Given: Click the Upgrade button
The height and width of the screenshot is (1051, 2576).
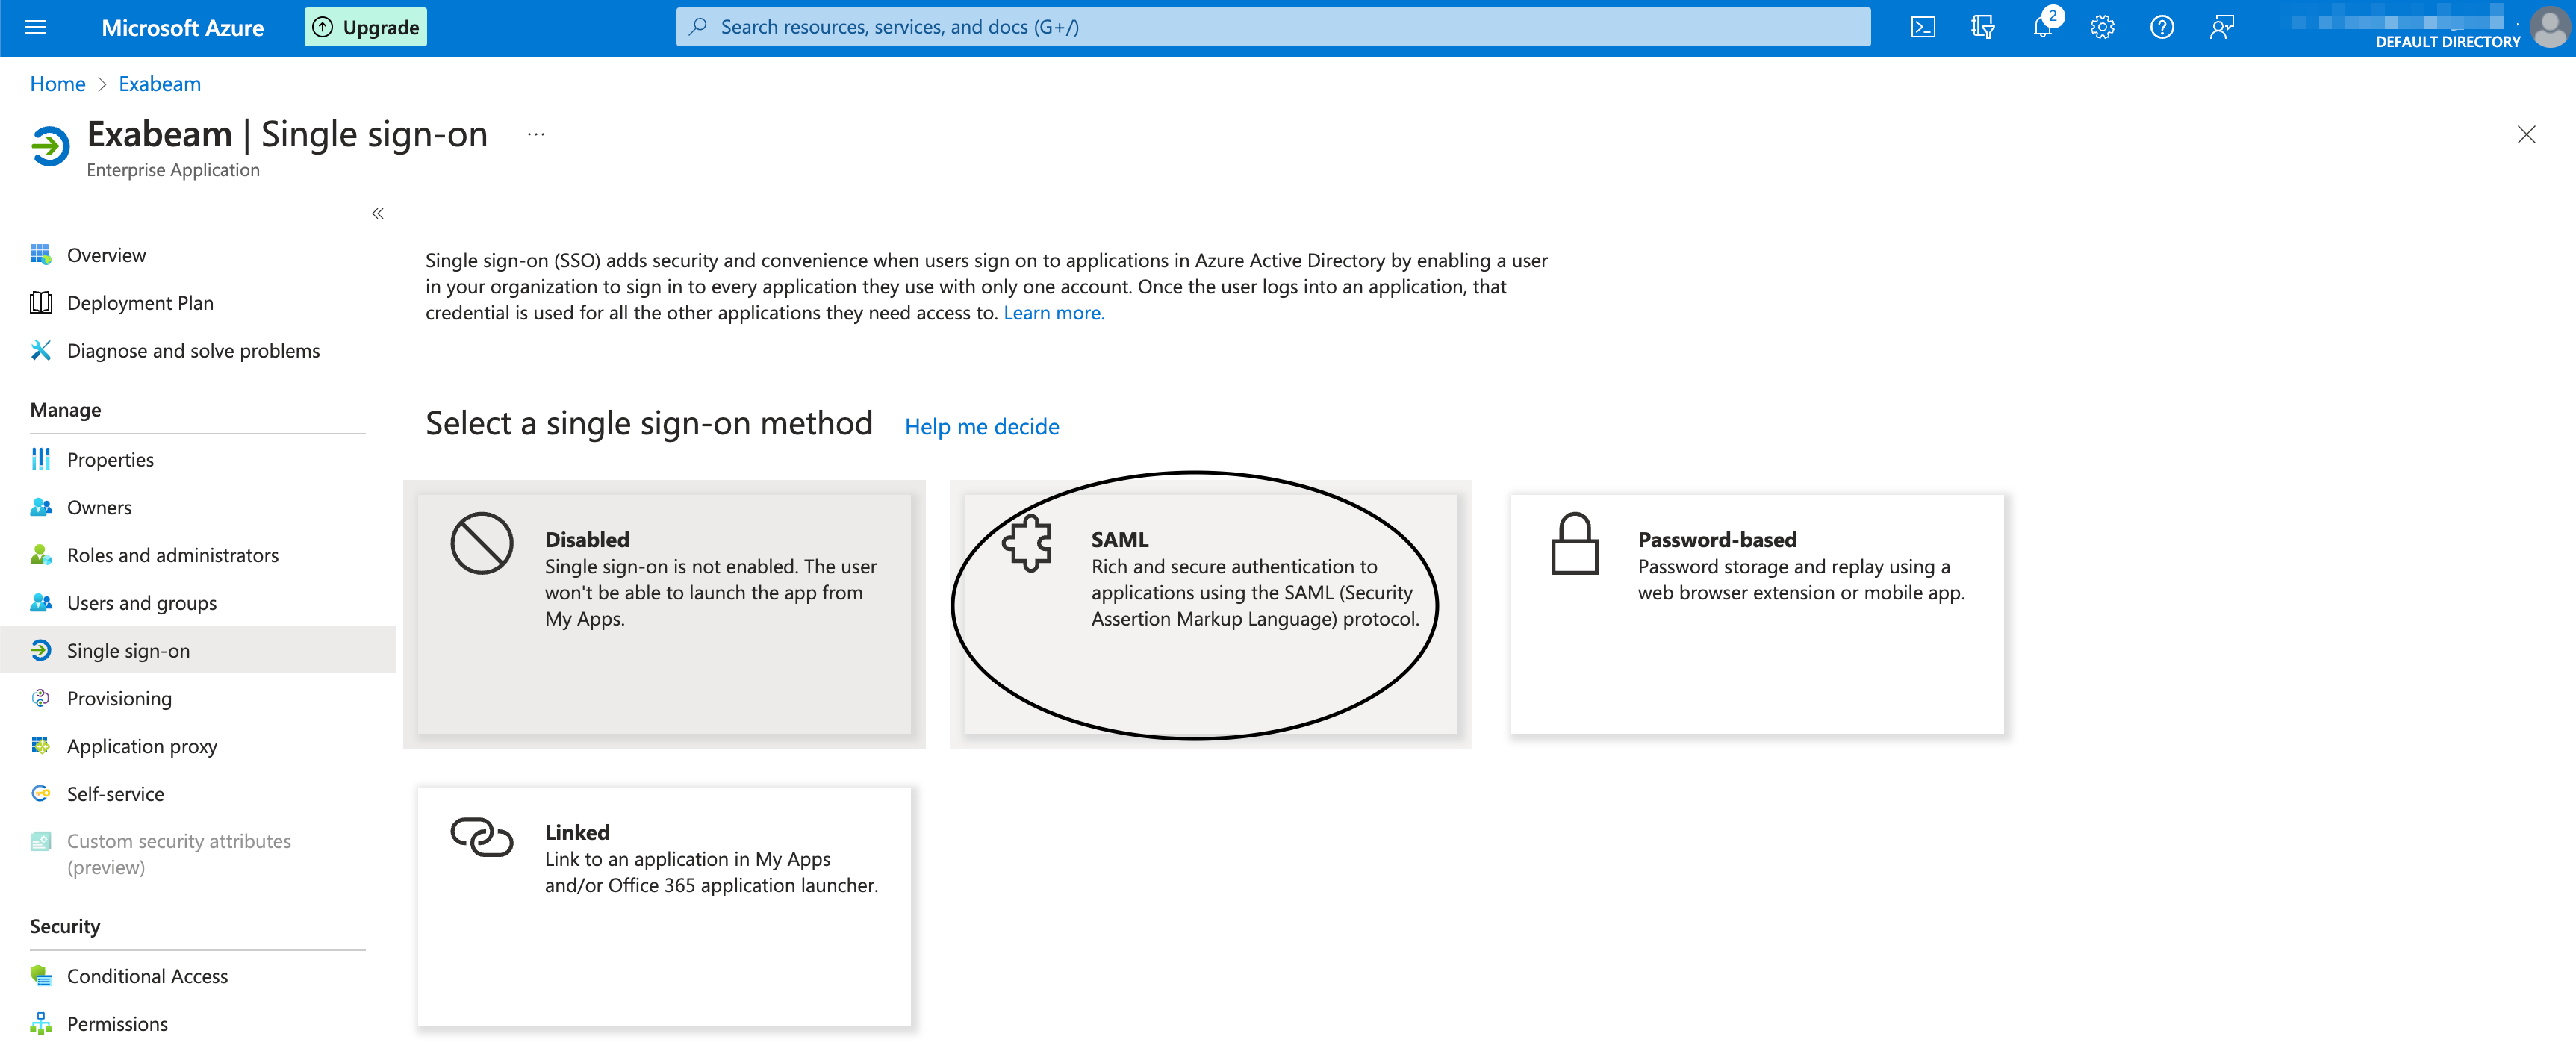Looking at the screenshot, I should click(366, 27).
